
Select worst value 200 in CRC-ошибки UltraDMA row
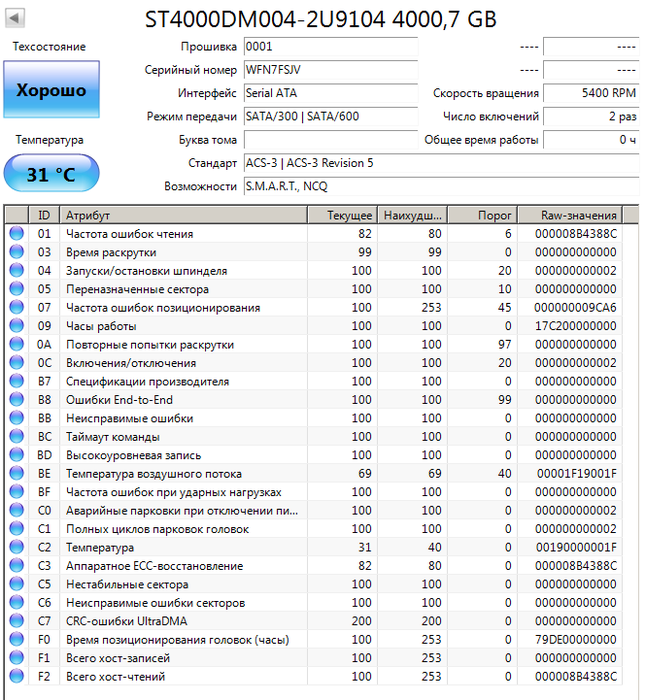click(x=431, y=621)
